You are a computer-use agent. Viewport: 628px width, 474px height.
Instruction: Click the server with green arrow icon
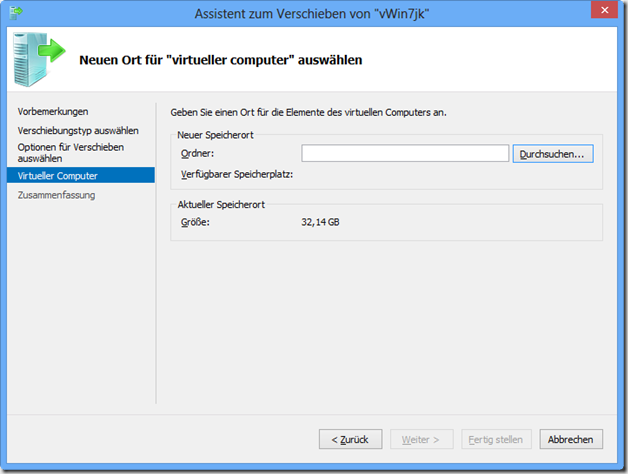pyautogui.click(x=39, y=59)
